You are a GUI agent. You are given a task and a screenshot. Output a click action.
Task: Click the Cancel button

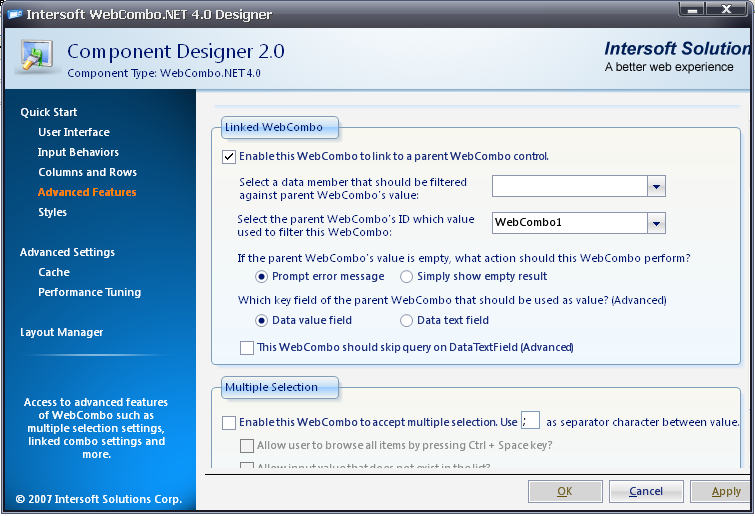646,491
